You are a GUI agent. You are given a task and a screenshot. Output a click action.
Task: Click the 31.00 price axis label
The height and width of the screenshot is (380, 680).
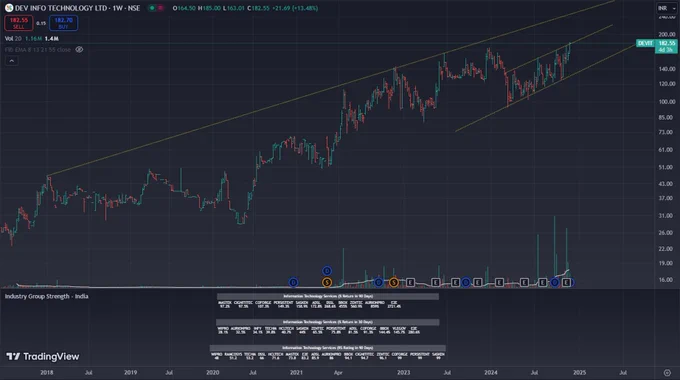pyautogui.click(x=667, y=216)
